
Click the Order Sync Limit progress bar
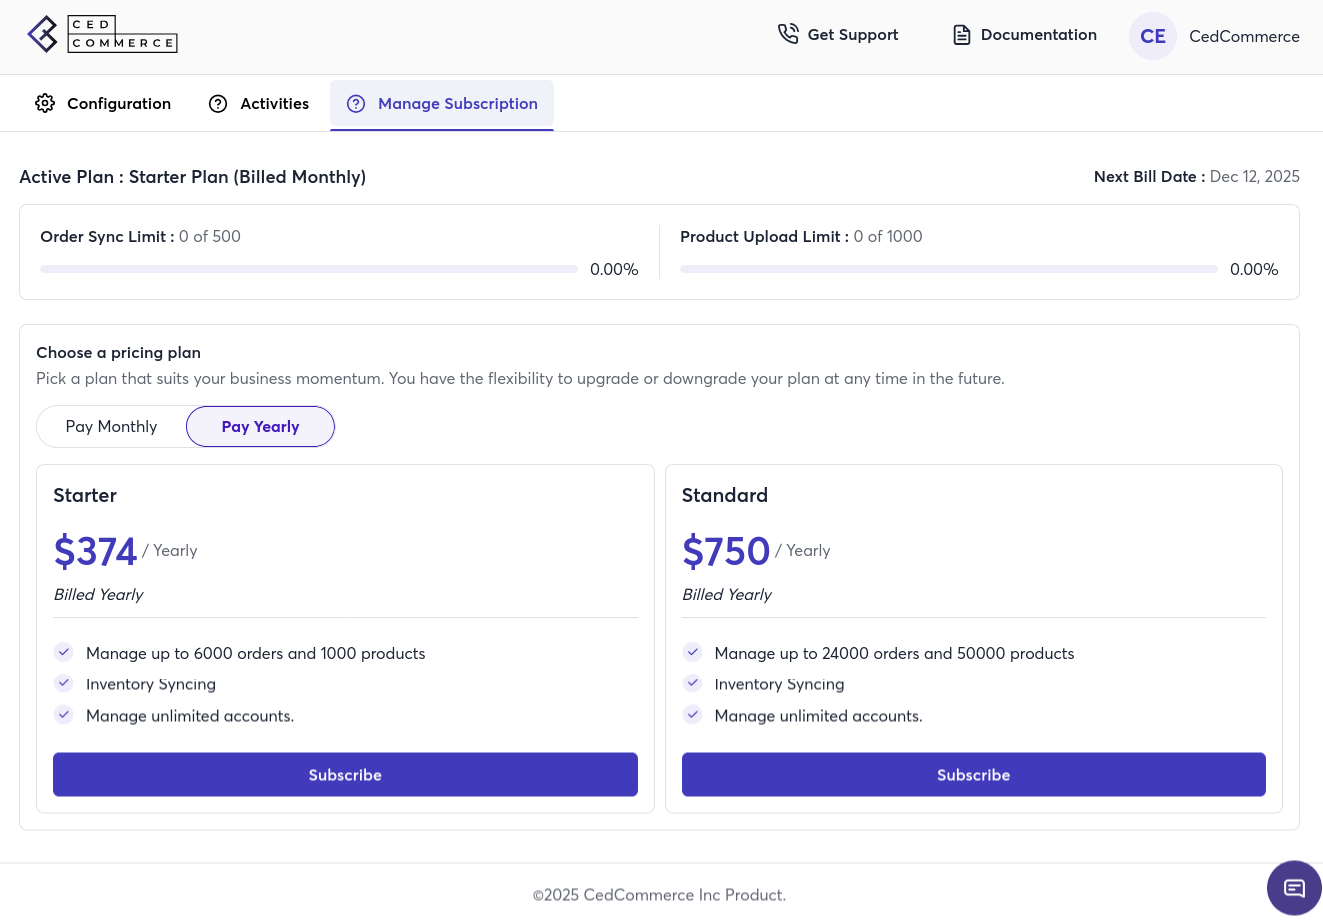(x=308, y=269)
